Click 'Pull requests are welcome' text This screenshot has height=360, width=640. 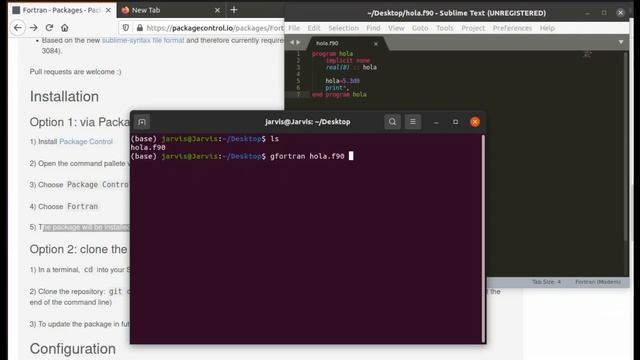point(75,72)
